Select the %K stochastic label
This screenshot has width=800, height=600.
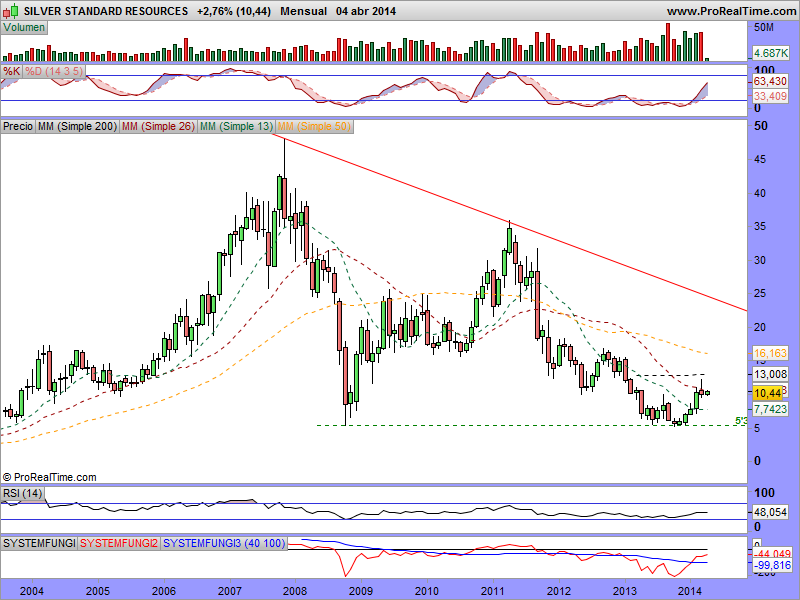click(11, 72)
